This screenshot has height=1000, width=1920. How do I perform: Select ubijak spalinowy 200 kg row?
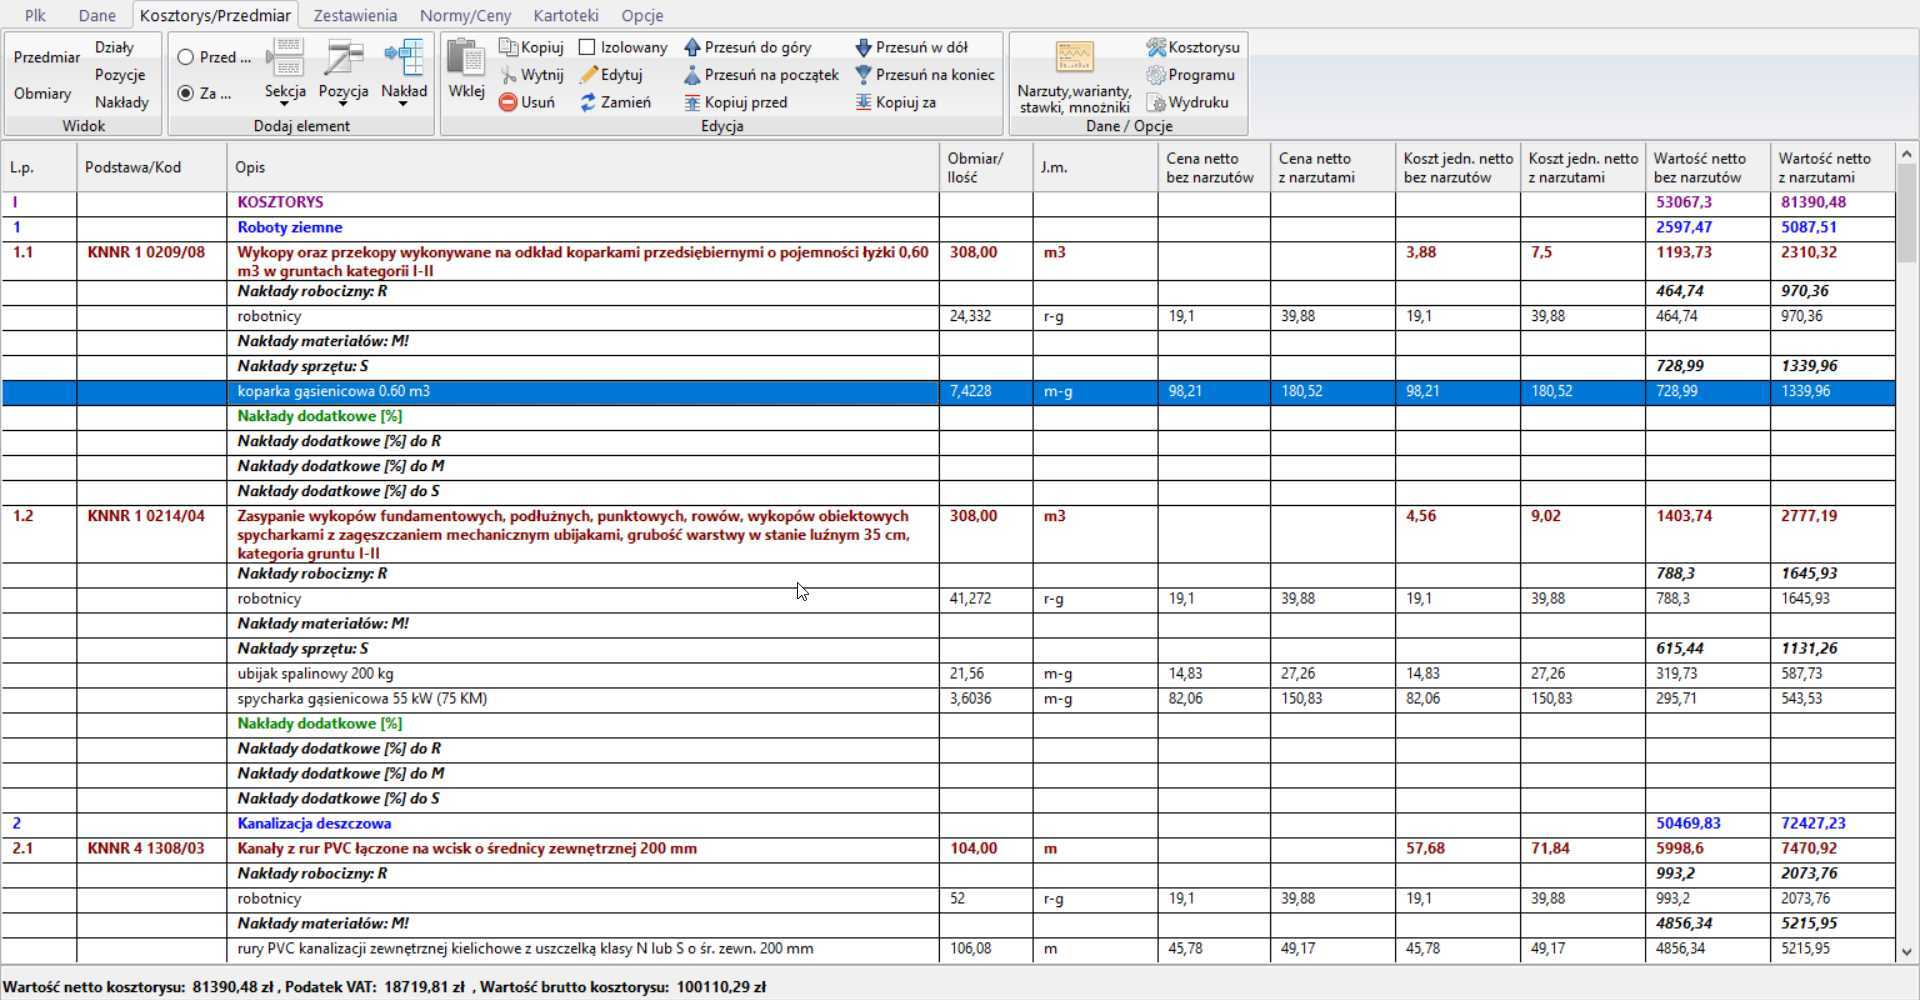pyautogui.click(x=948, y=673)
